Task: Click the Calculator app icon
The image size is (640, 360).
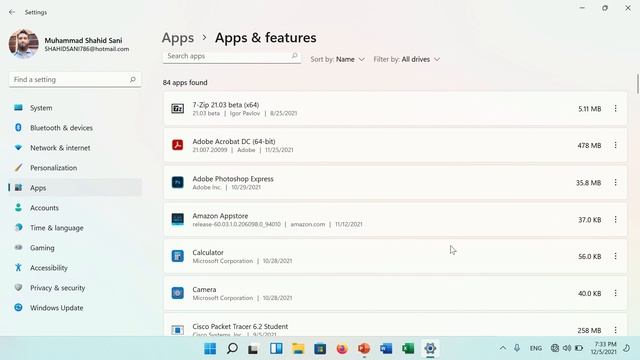Action: [178, 256]
